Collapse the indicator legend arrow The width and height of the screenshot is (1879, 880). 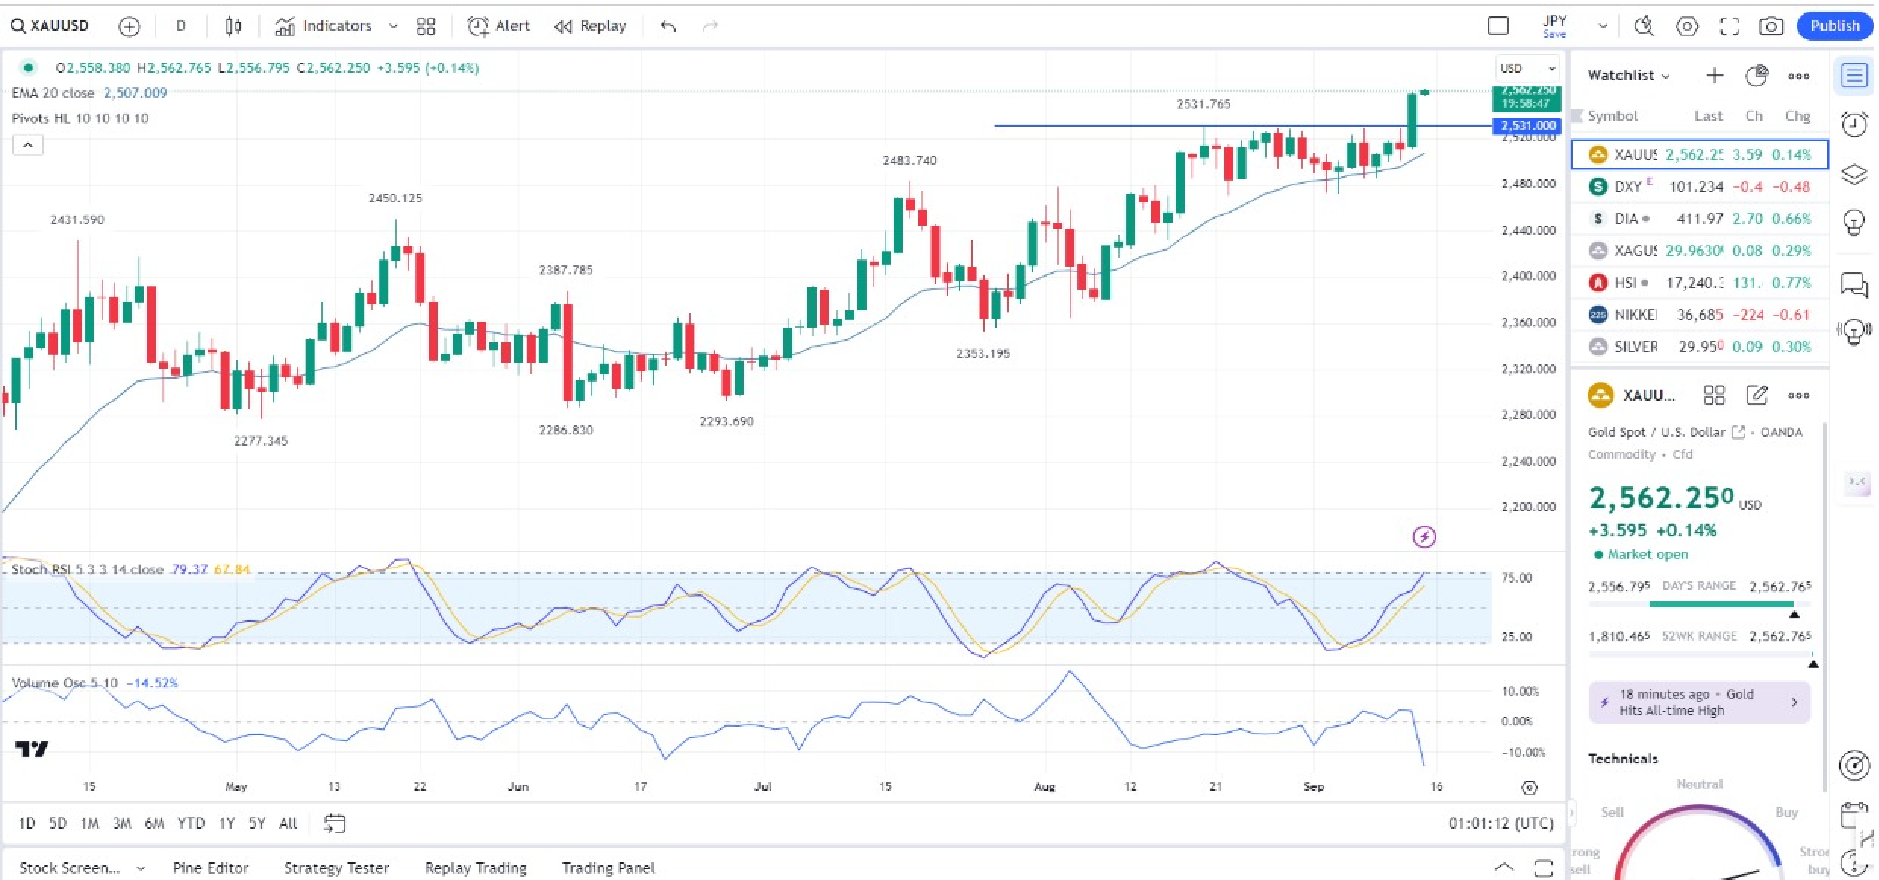(28, 145)
